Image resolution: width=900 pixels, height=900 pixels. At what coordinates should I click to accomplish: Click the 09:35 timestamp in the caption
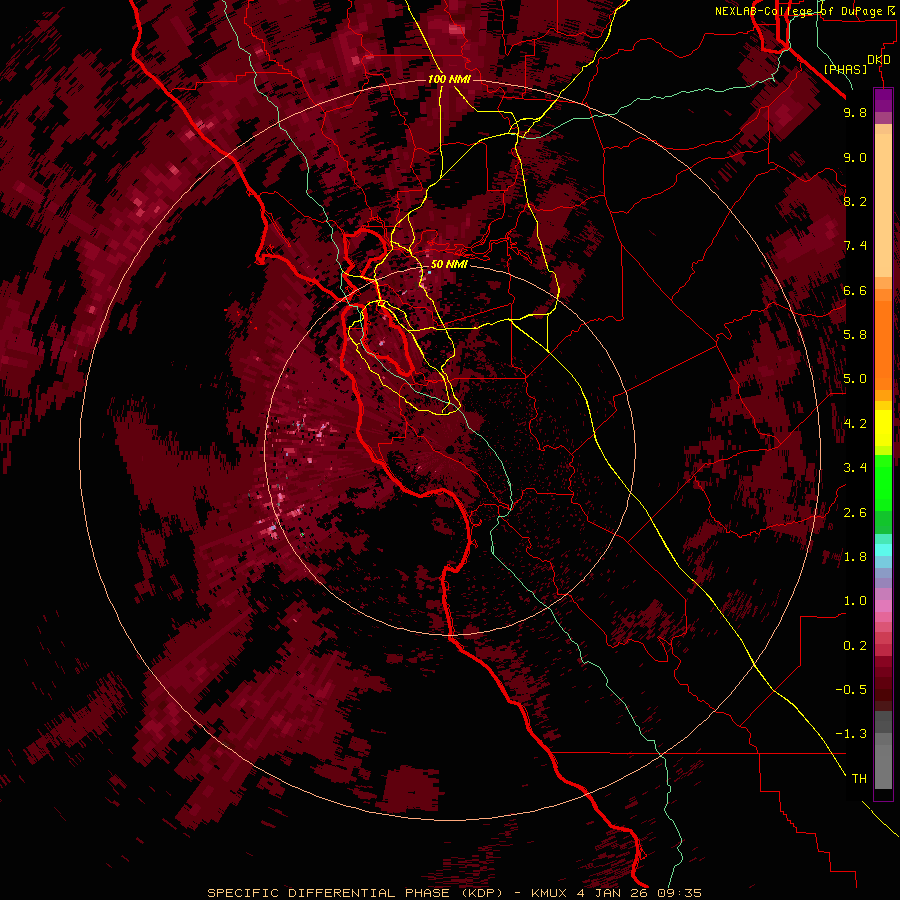pyautogui.click(x=682, y=893)
